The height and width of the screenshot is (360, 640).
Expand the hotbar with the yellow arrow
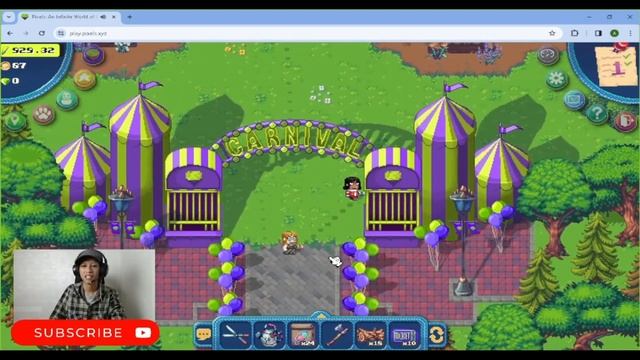[x=320, y=316]
